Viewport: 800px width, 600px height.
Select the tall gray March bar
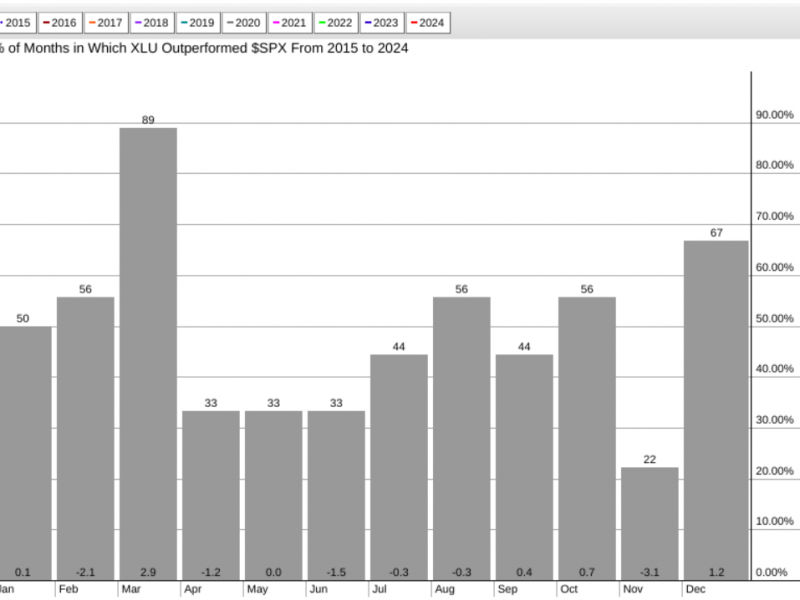click(x=148, y=354)
